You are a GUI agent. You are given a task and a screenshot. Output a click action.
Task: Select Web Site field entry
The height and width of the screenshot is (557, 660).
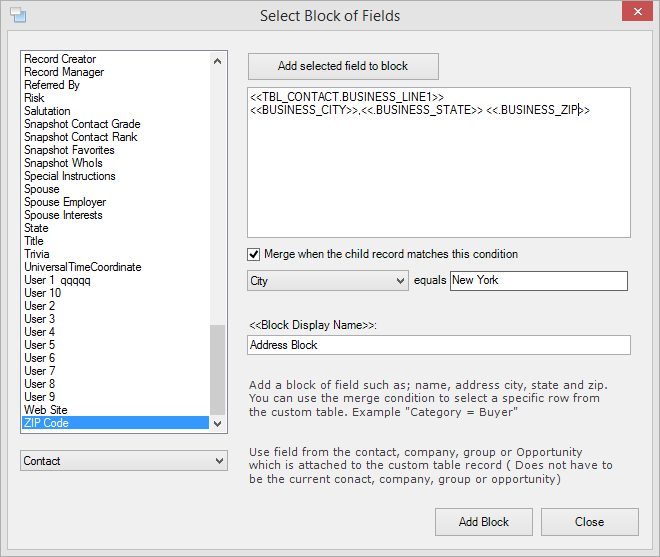(115, 410)
